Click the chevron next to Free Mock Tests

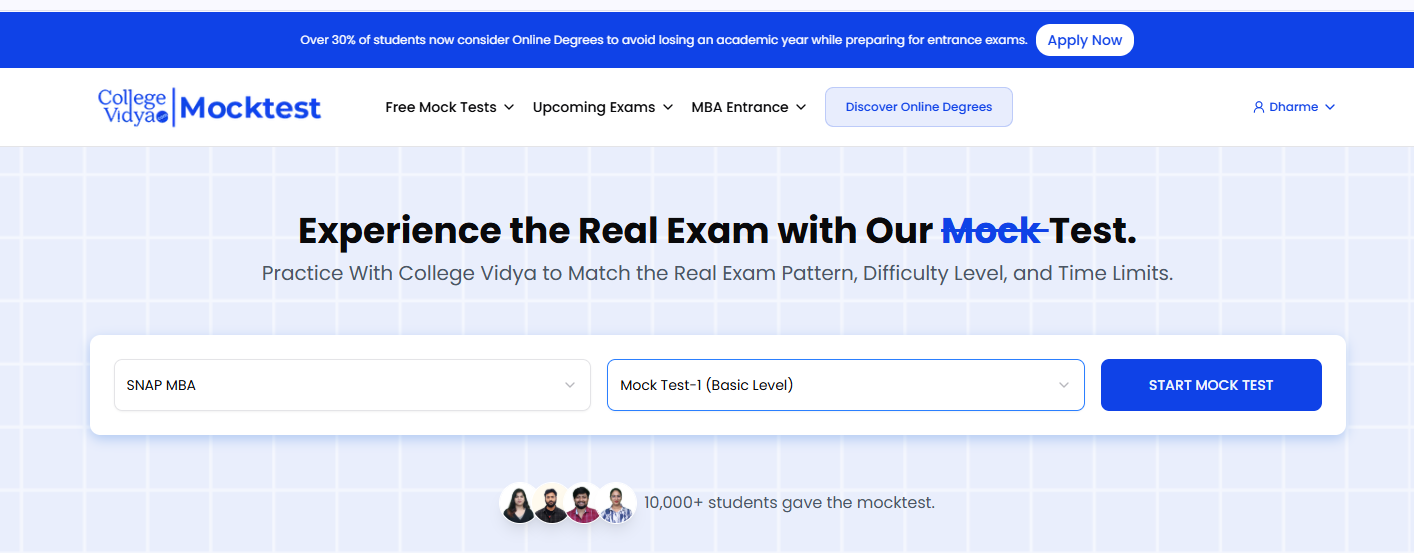(x=509, y=107)
